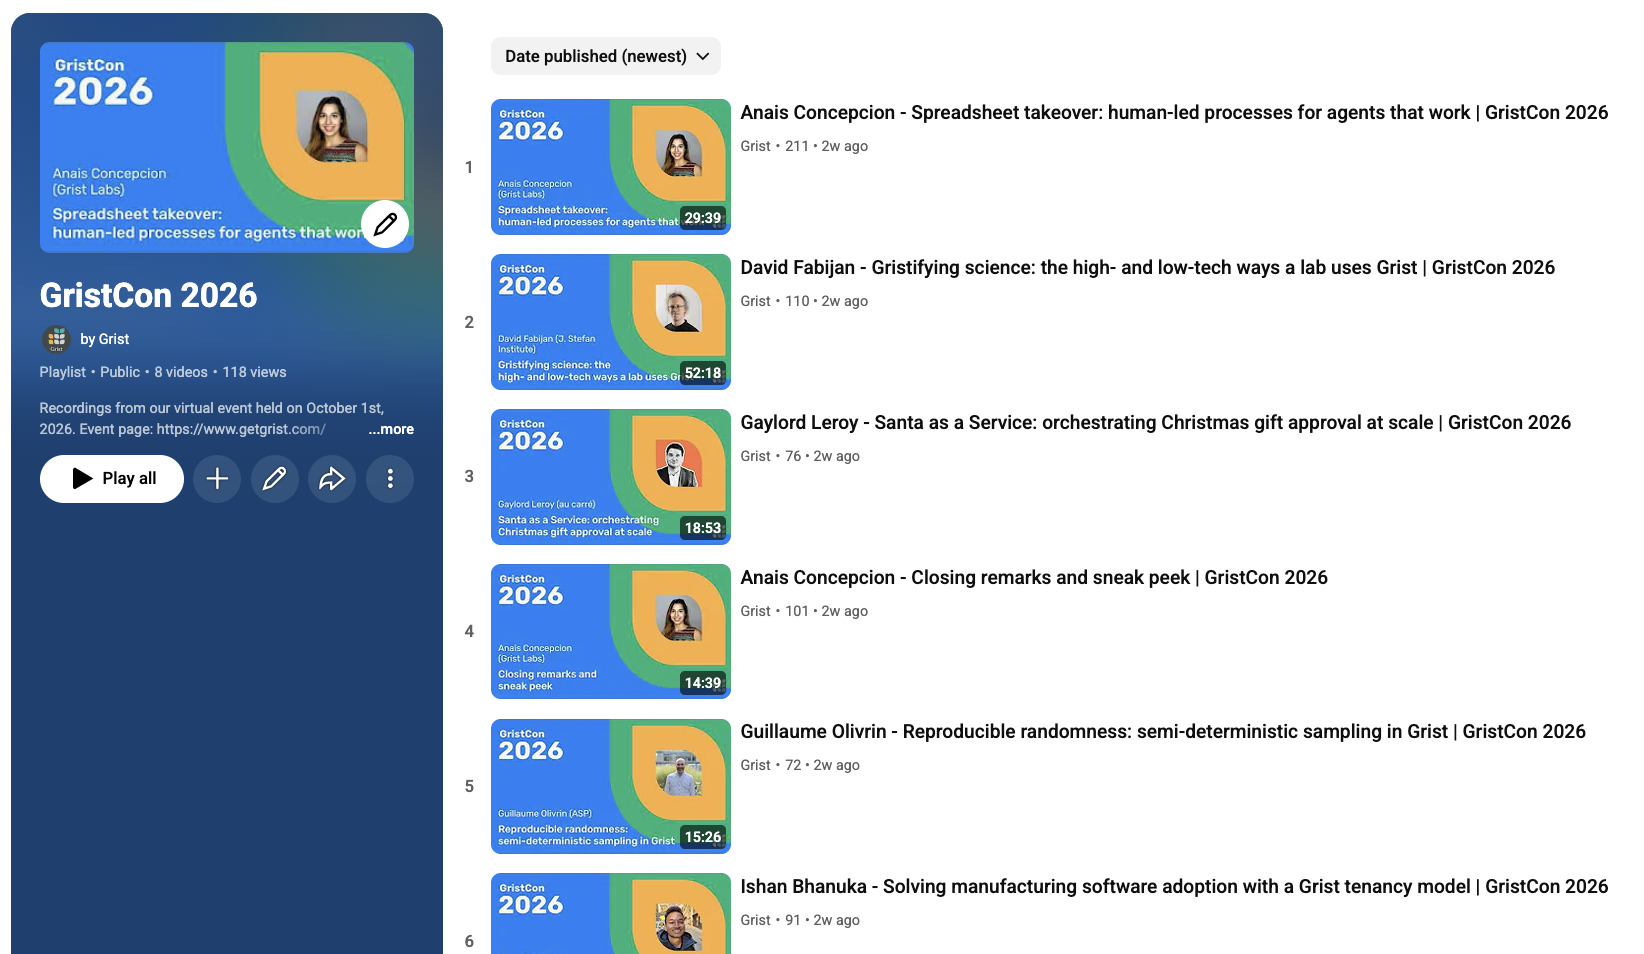This screenshot has height=954, width=1644.
Task: Follow the 'by Grist' channel link
Action: click(x=104, y=339)
